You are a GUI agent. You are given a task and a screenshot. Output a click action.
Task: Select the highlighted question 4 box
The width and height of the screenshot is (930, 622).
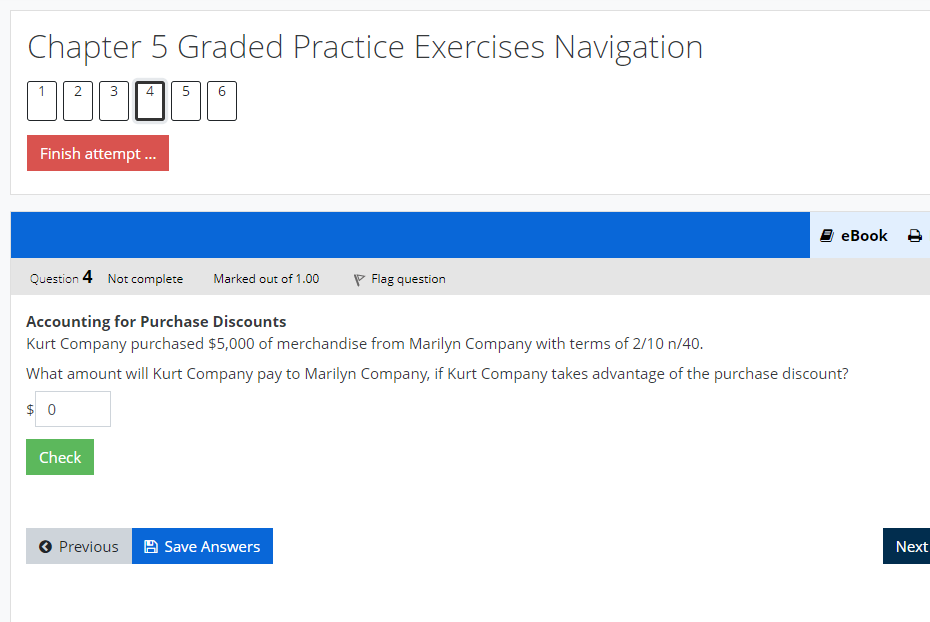pyautogui.click(x=149, y=100)
